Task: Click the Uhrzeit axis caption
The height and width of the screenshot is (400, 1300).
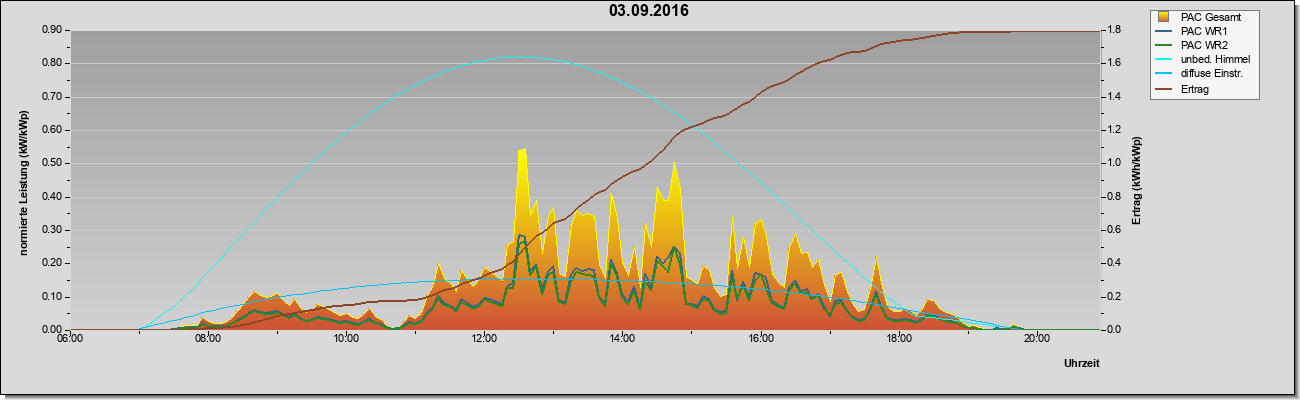Action: click(1082, 364)
